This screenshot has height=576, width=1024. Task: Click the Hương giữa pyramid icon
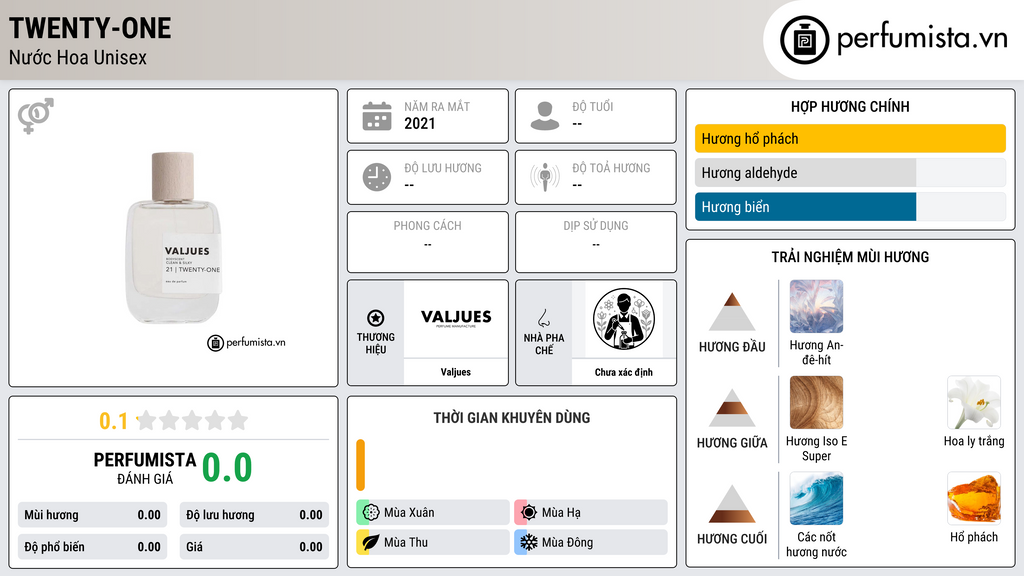pyautogui.click(x=732, y=408)
